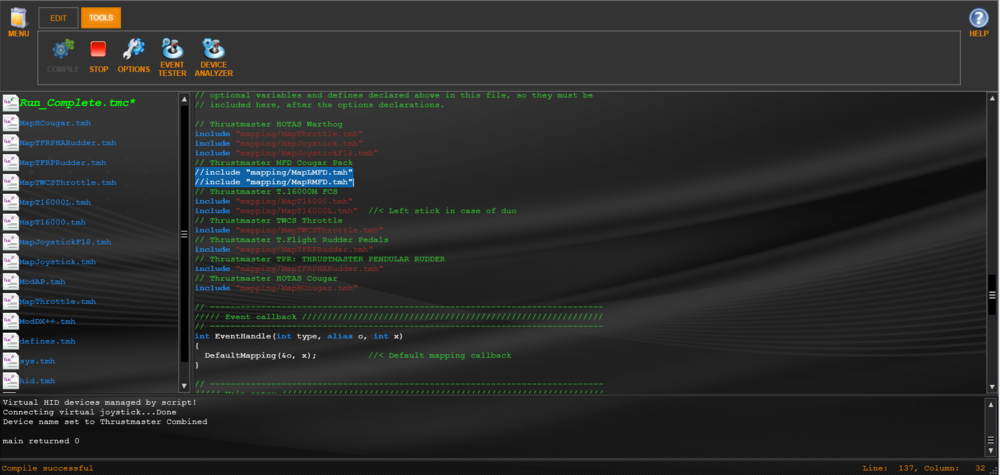
Task: Open the MapT16000L.tmh file
Action: click(55, 202)
